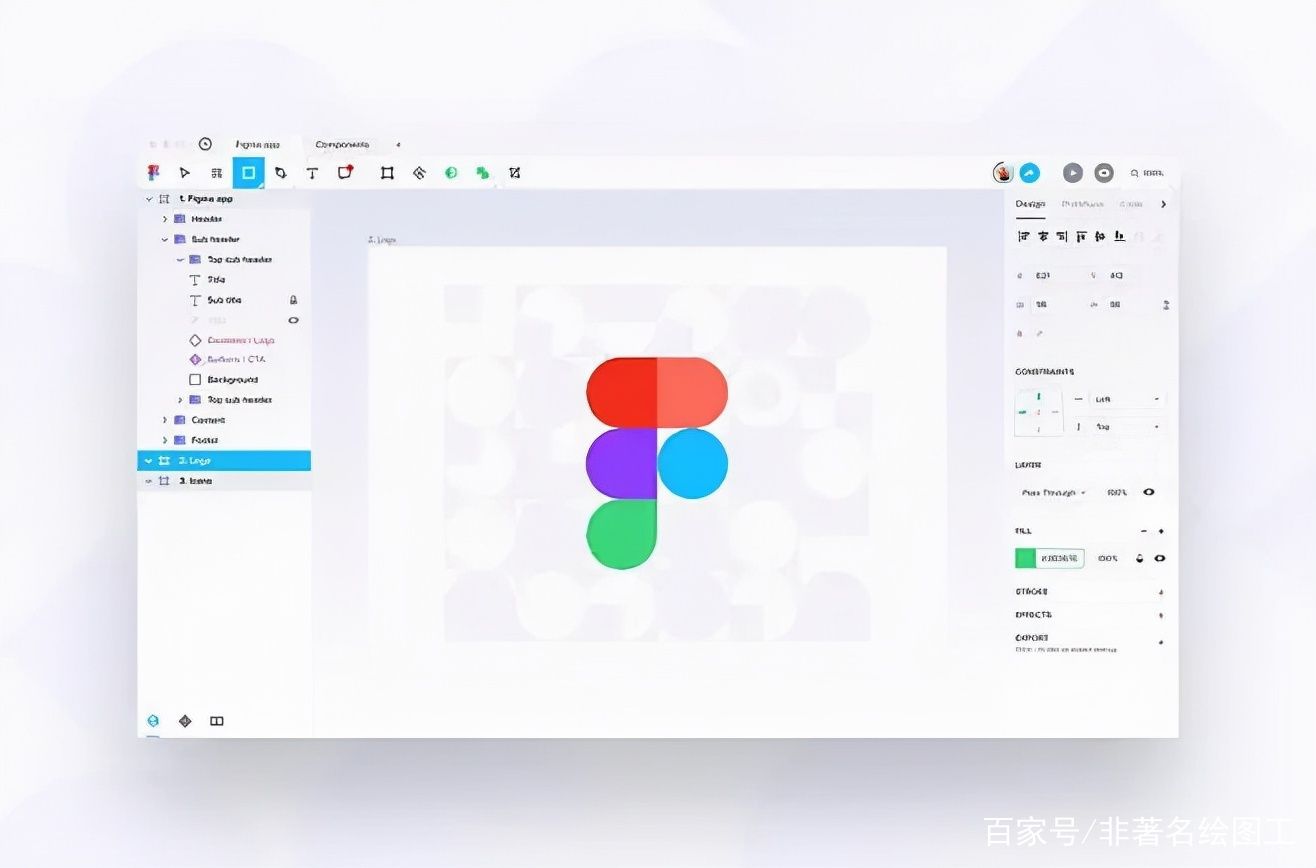Screen dimensions: 1316x868
Task: Select the Move arrow tool
Action: (x=184, y=173)
